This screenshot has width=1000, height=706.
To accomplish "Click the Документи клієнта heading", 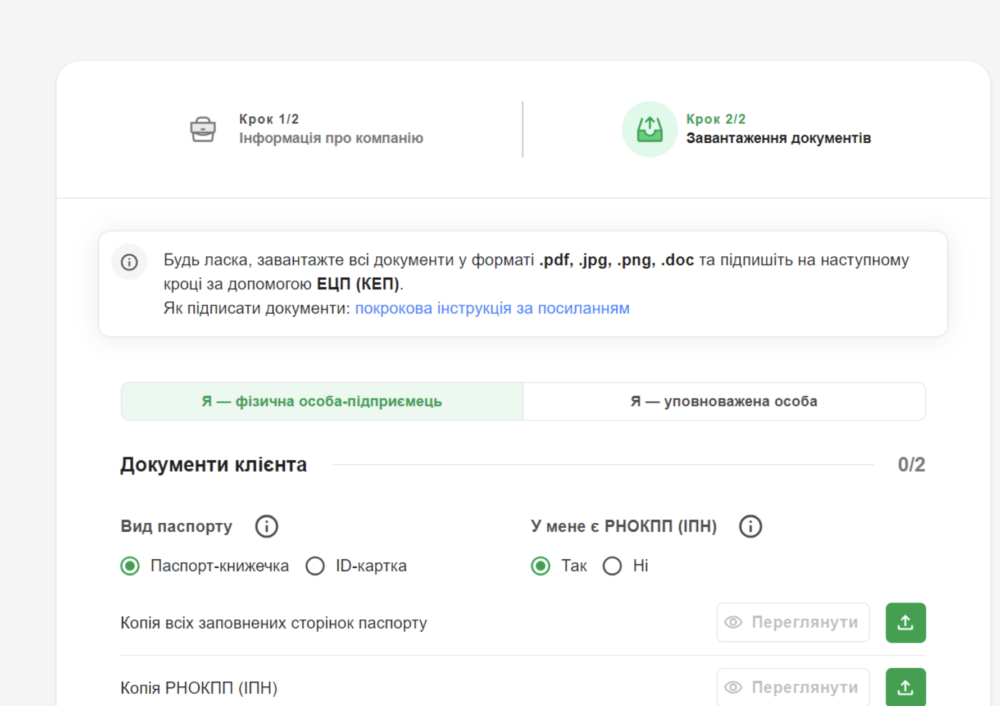I will coord(214,465).
